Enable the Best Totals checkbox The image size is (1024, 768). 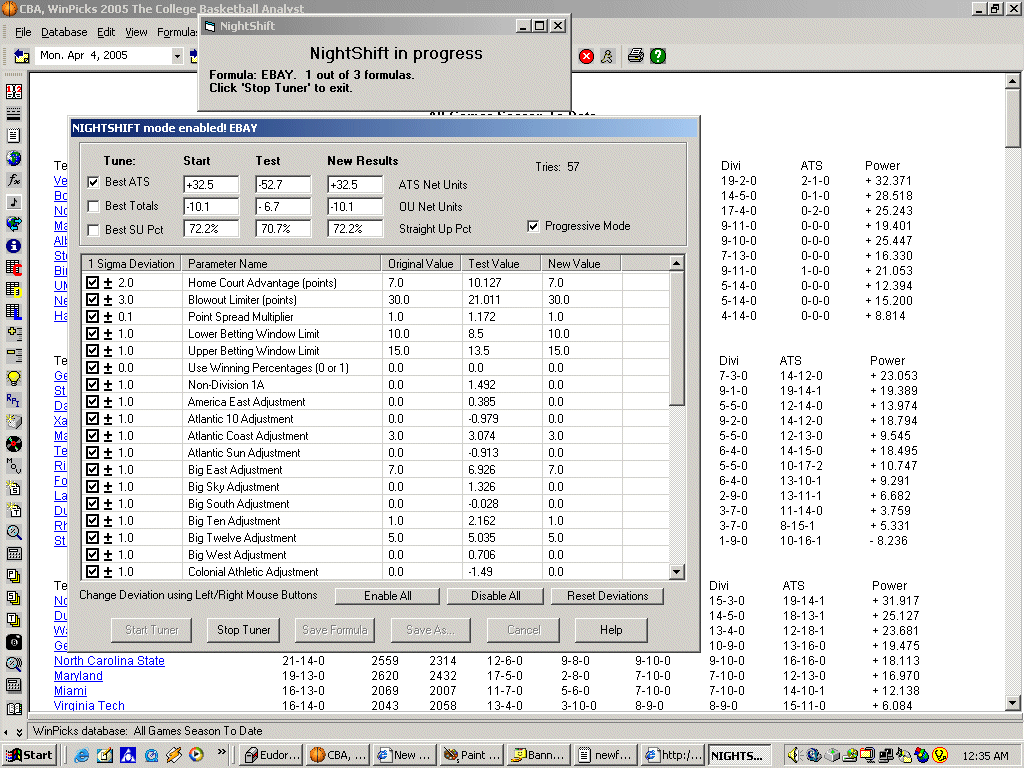(x=93, y=206)
